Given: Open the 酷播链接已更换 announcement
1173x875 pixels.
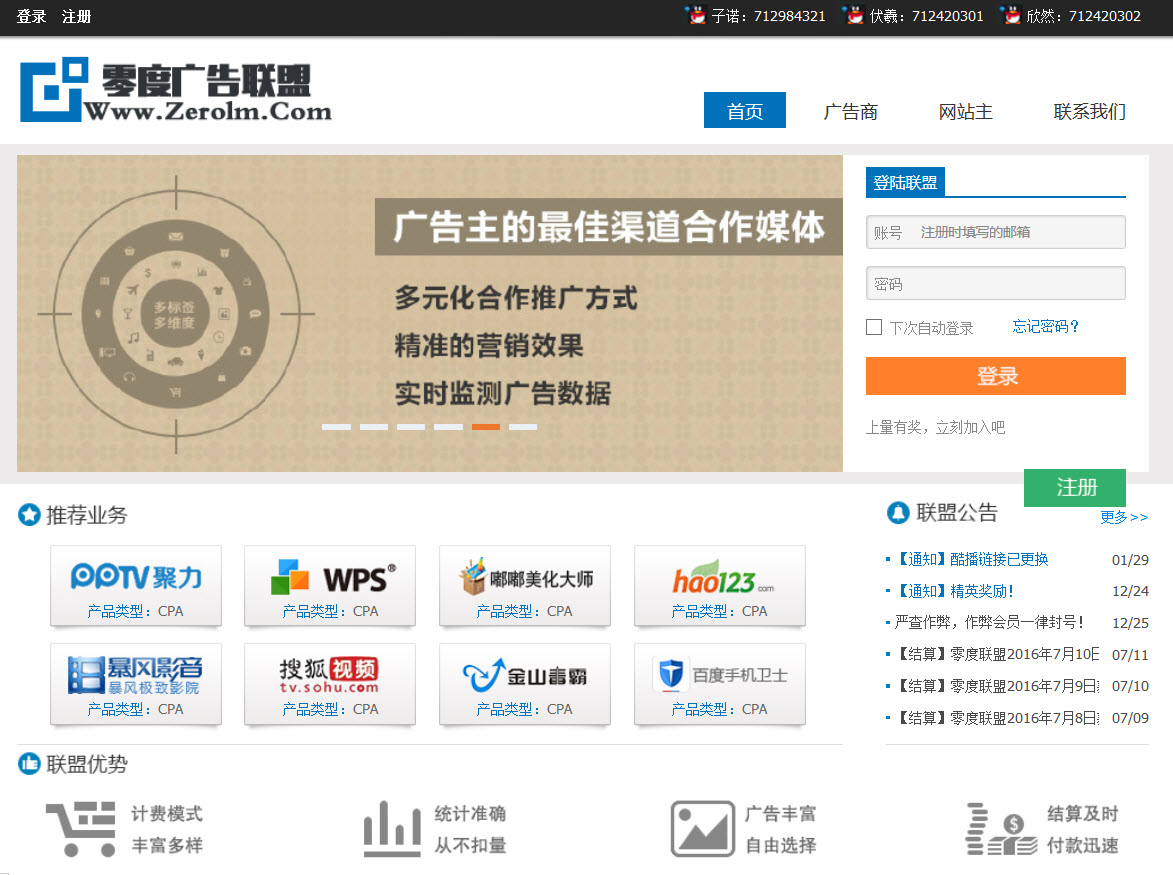Looking at the screenshot, I should pyautogui.click(x=972, y=560).
